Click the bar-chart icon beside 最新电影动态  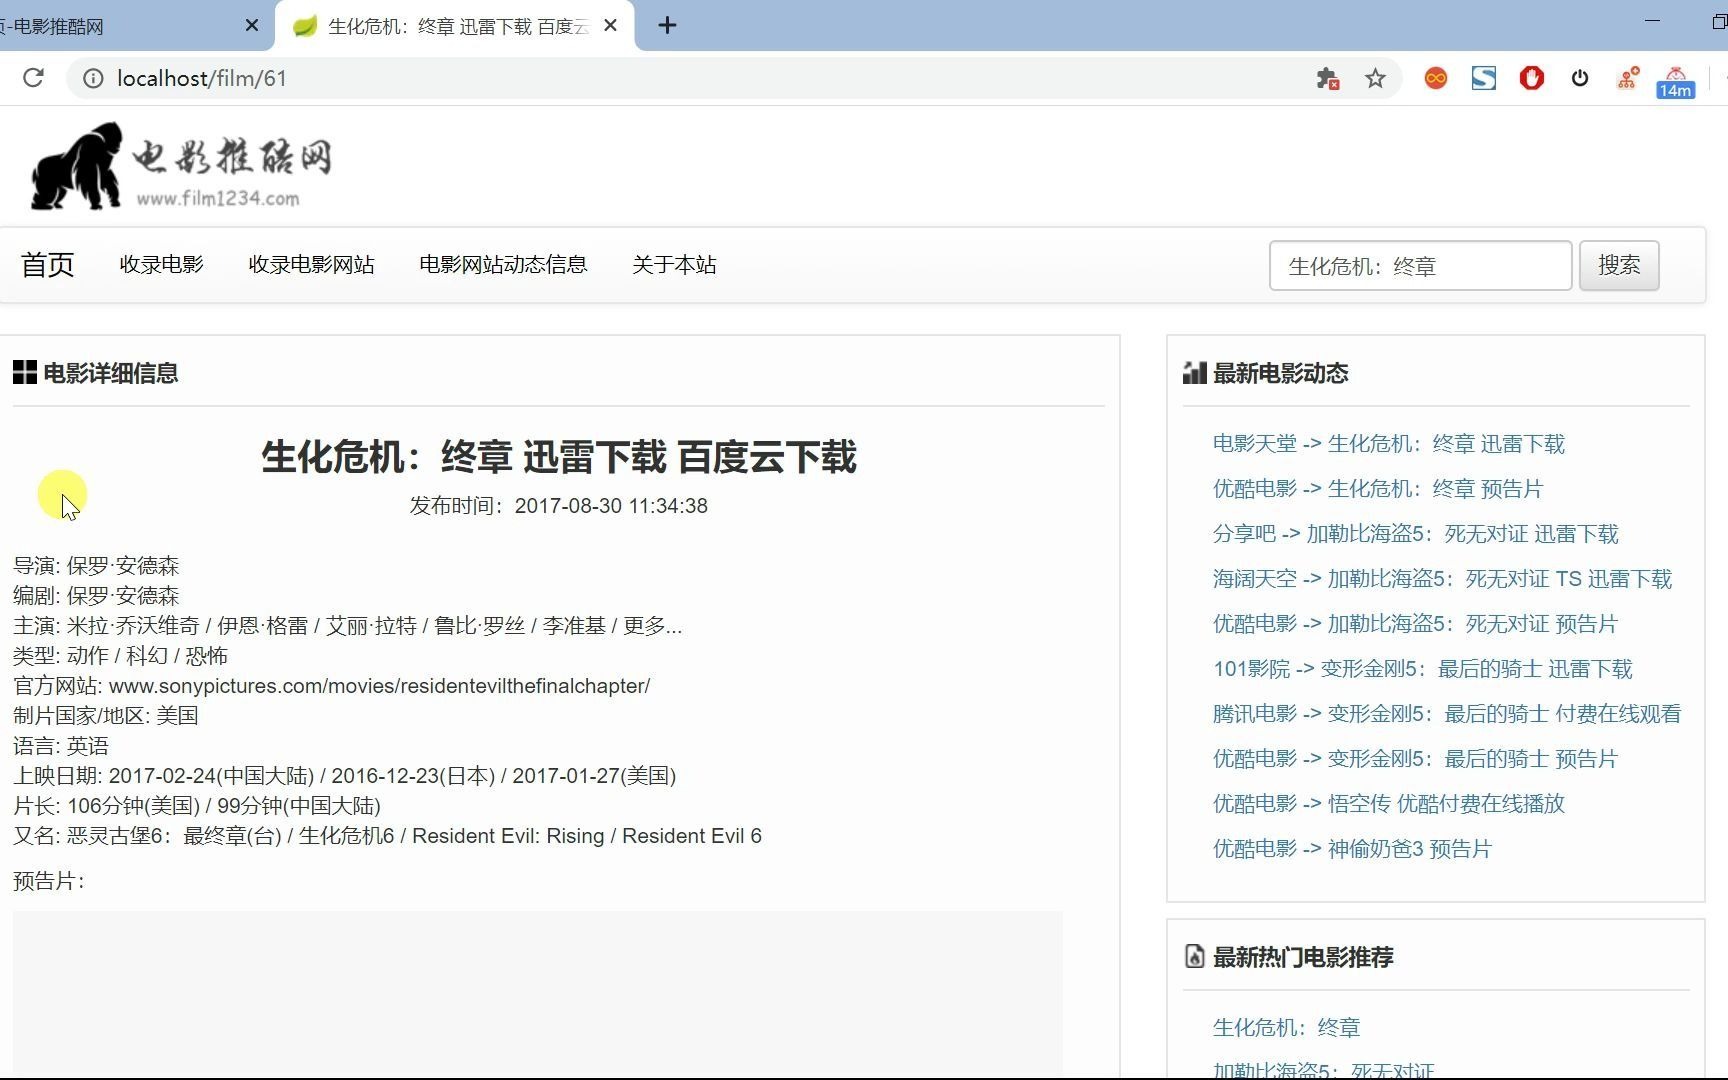1195,373
